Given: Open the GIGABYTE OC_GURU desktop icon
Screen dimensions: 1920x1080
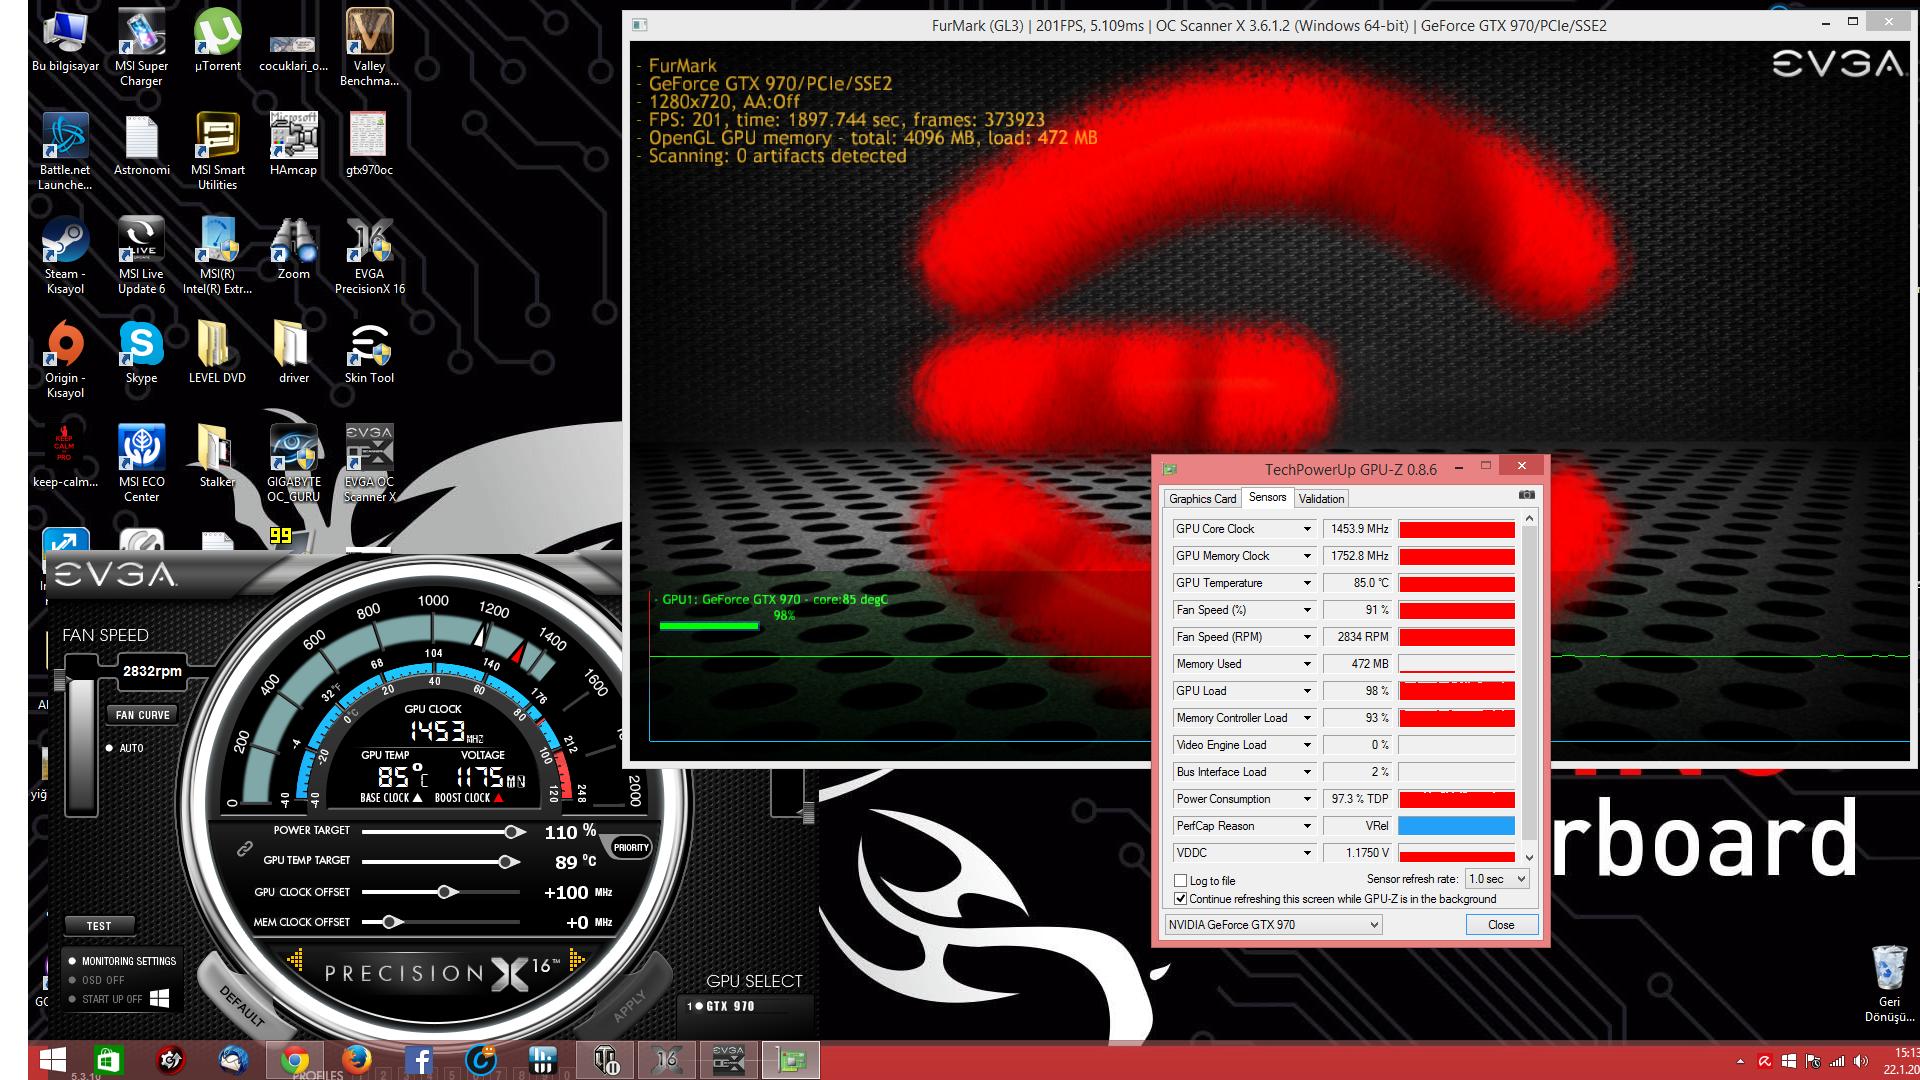Looking at the screenshot, I should tap(293, 463).
